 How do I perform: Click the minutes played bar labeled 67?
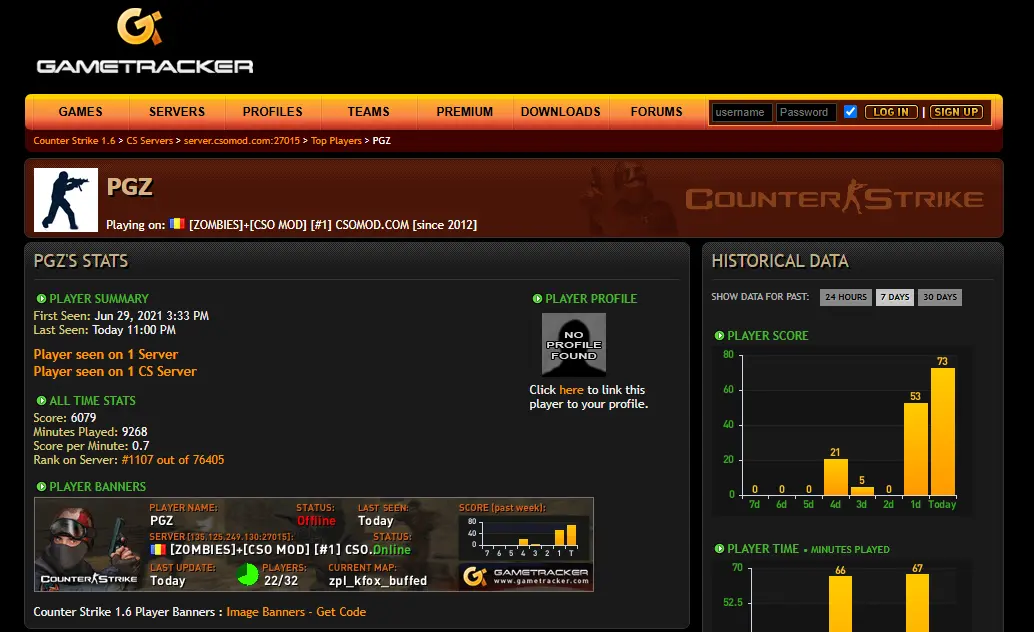[917, 603]
